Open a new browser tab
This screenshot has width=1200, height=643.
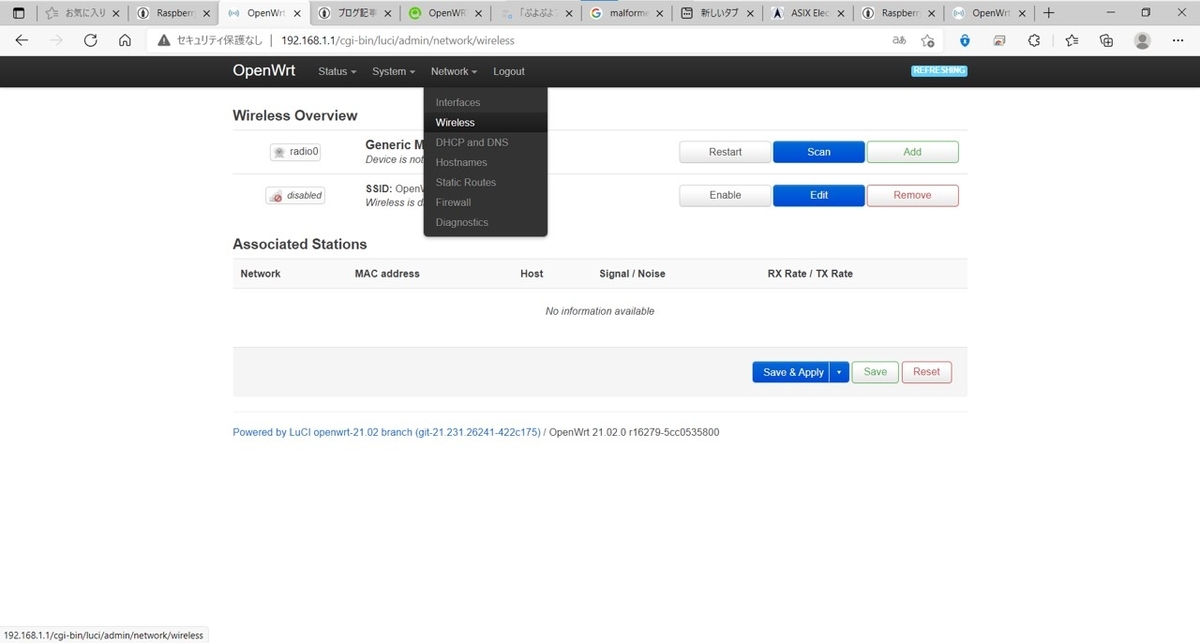1048,13
